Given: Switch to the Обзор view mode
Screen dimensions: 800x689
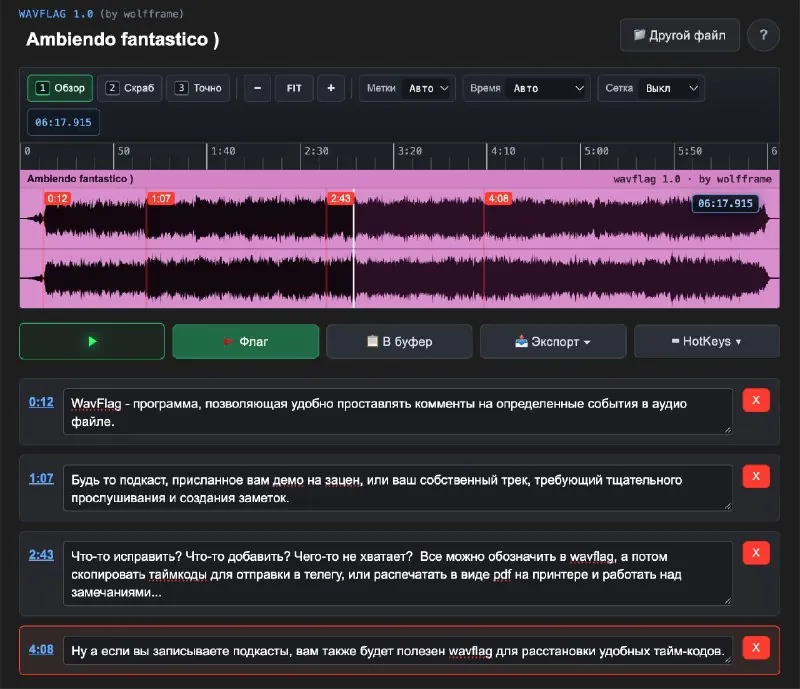Looking at the screenshot, I should tap(60, 88).
